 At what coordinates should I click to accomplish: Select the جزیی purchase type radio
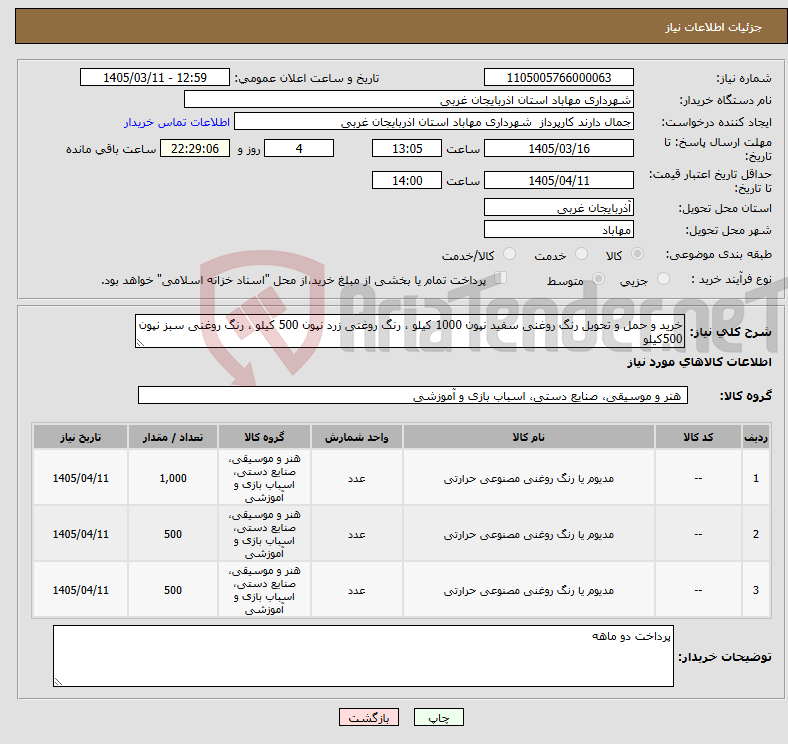click(663, 278)
